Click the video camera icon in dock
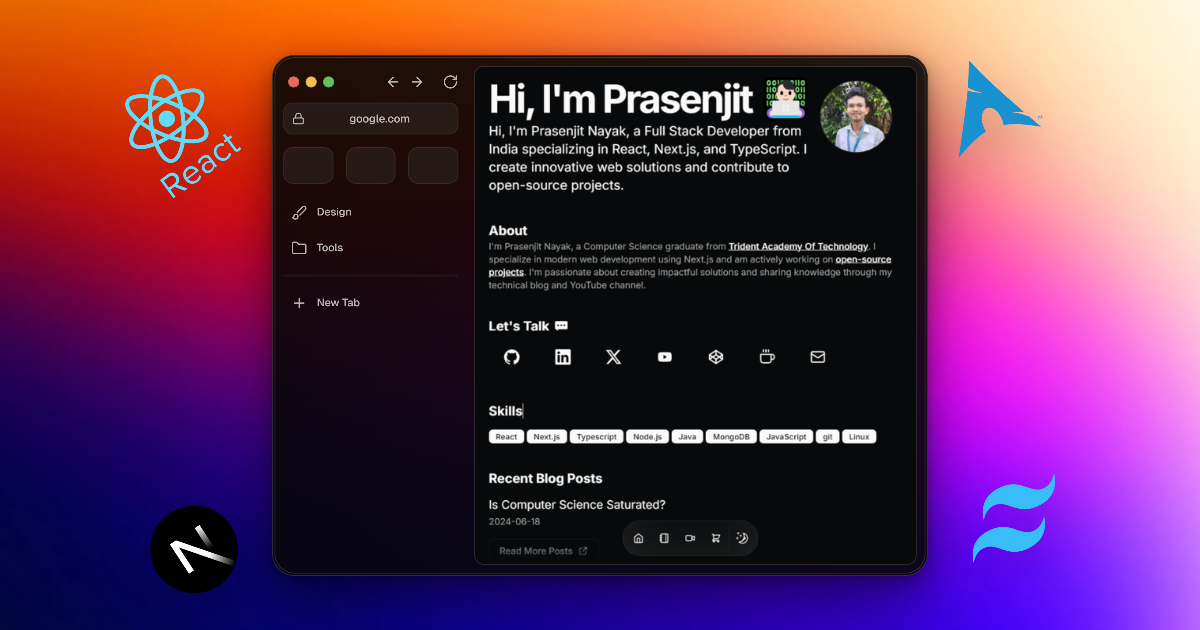The height and width of the screenshot is (630, 1200). [690, 538]
